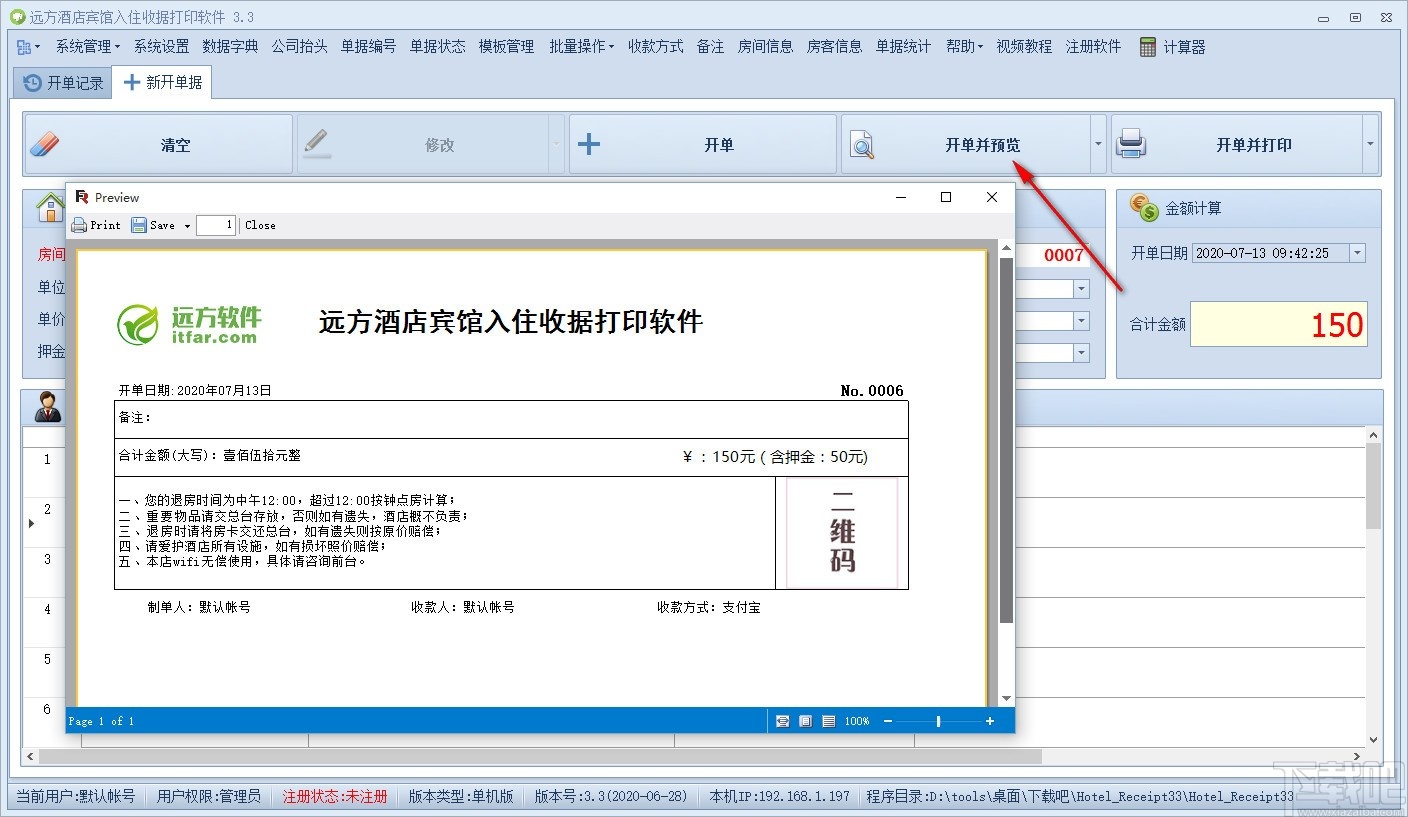The height and width of the screenshot is (817, 1408).
Task: Click the 合计金额 field showing 150
Action: pyautogui.click(x=1279, y=324)
